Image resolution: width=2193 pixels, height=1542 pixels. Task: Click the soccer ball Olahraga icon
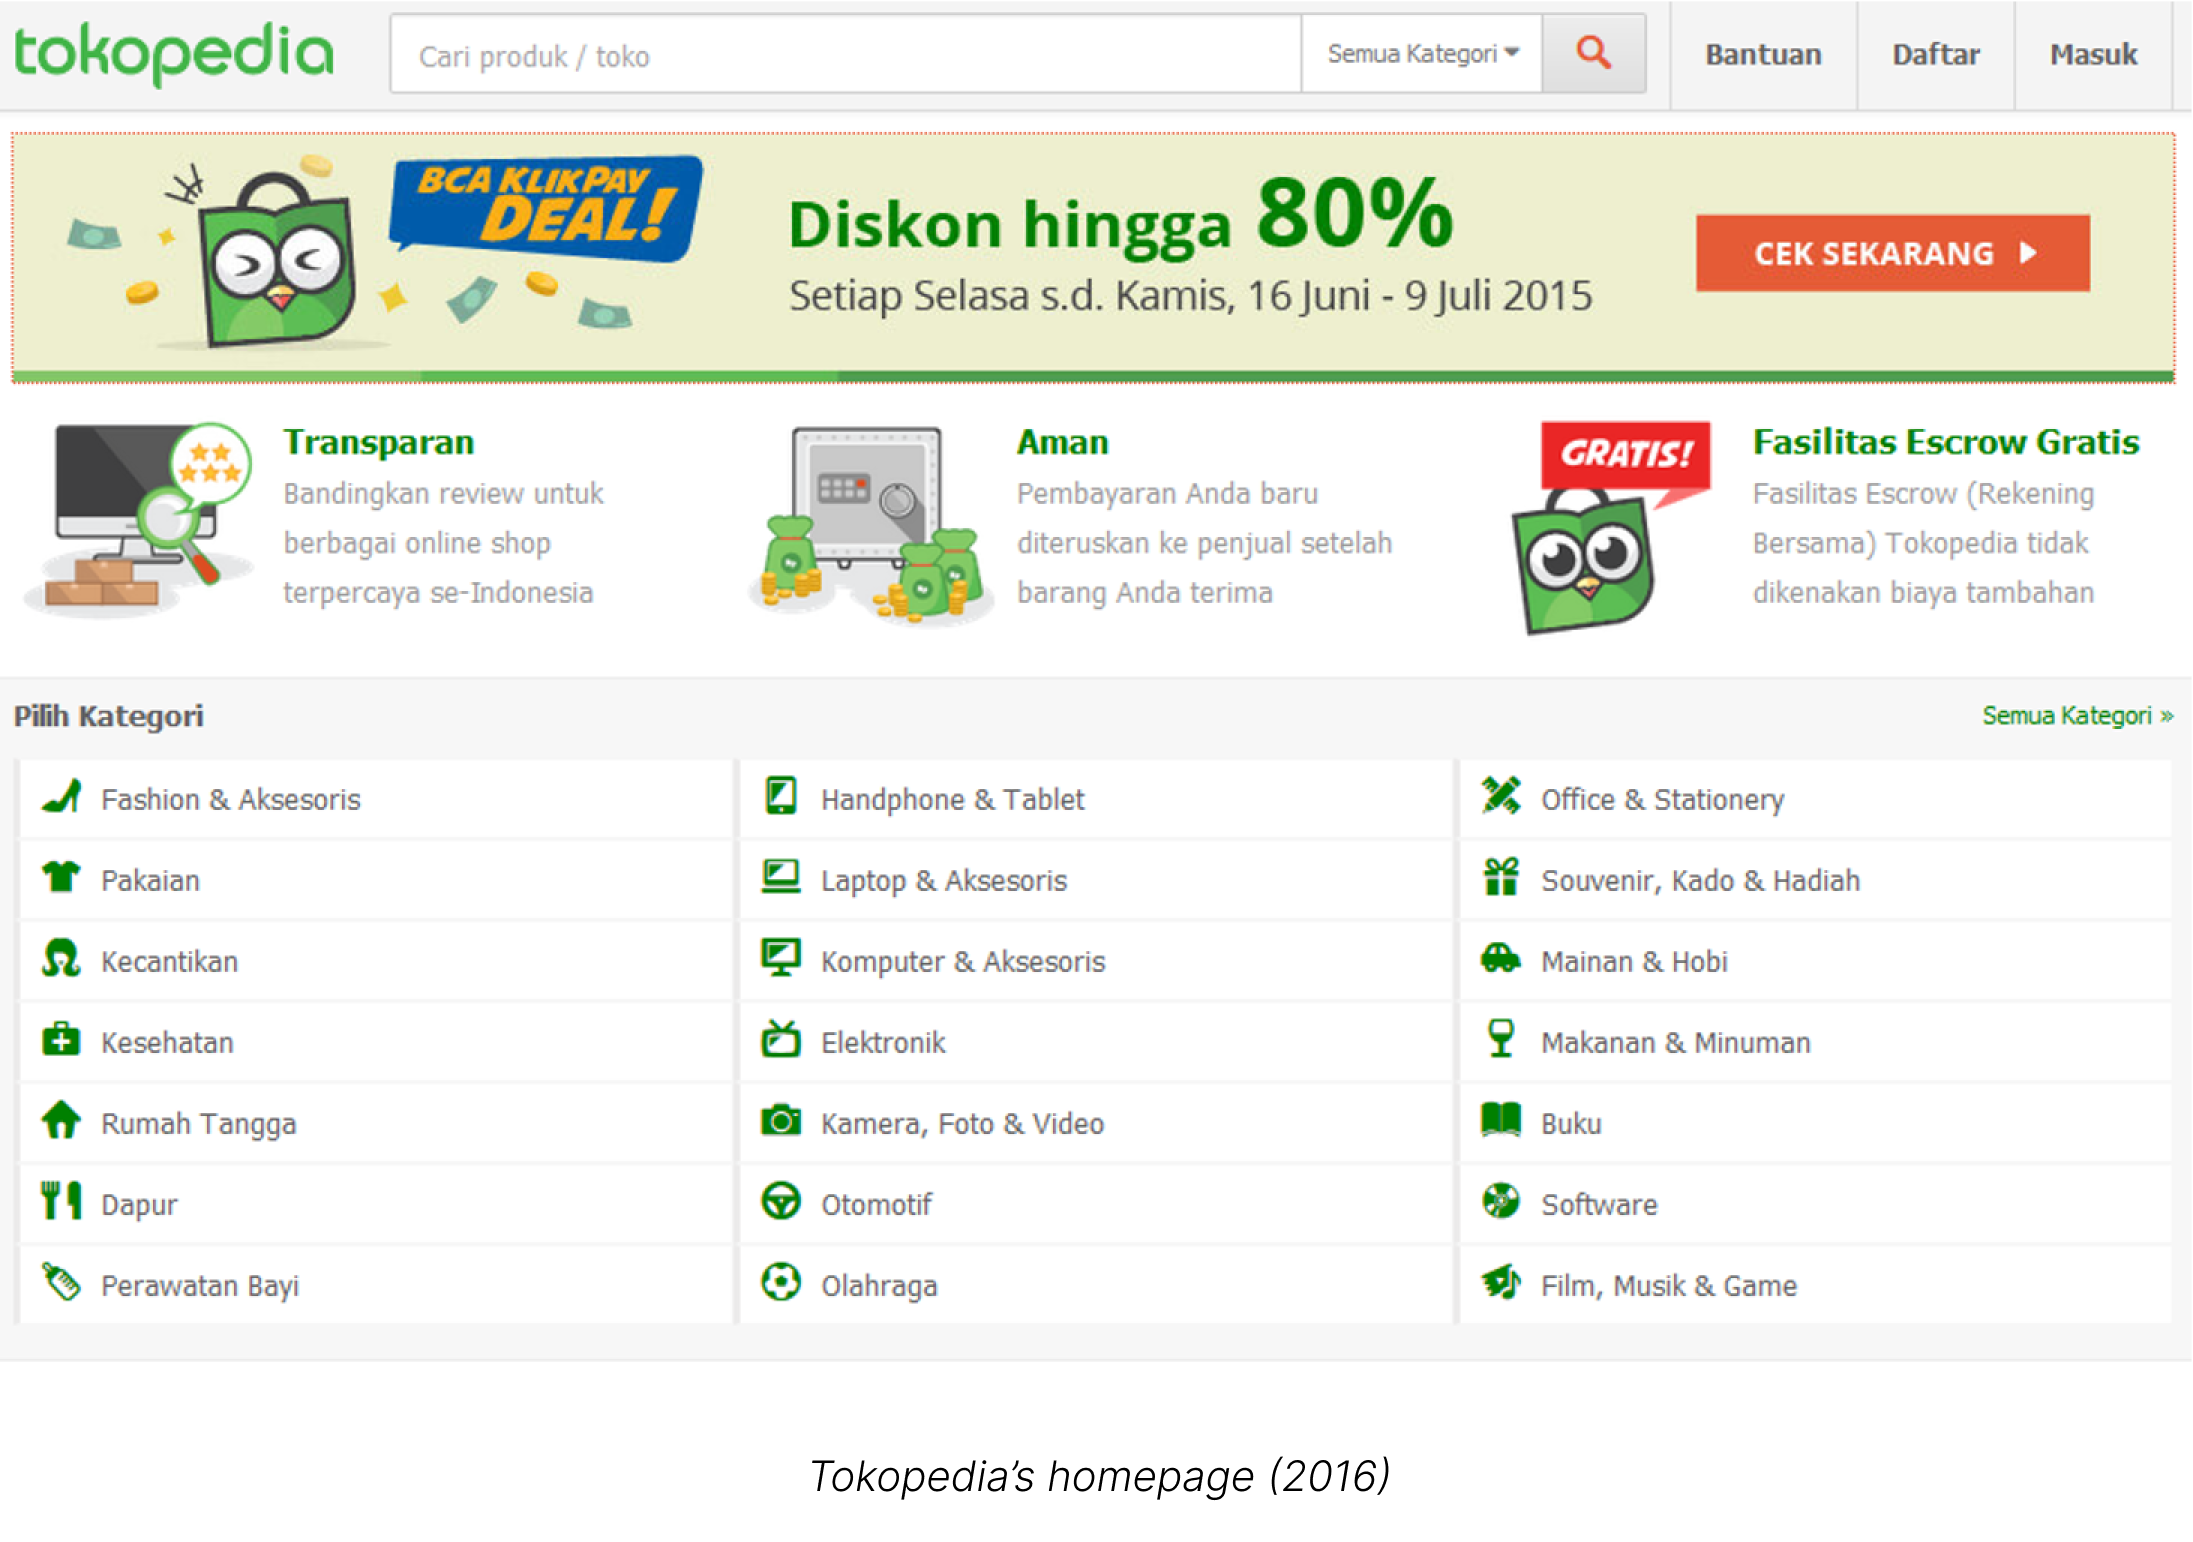(780, 1283)
